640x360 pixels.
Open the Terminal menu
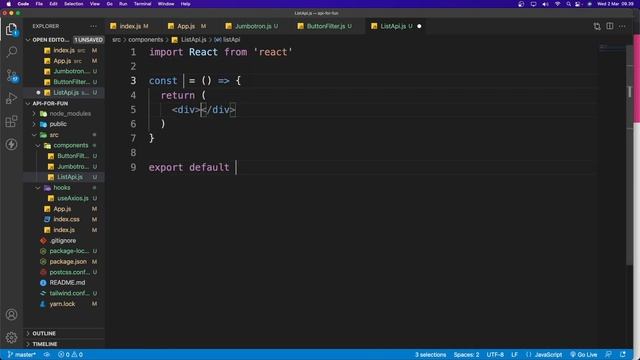point(142,4)
